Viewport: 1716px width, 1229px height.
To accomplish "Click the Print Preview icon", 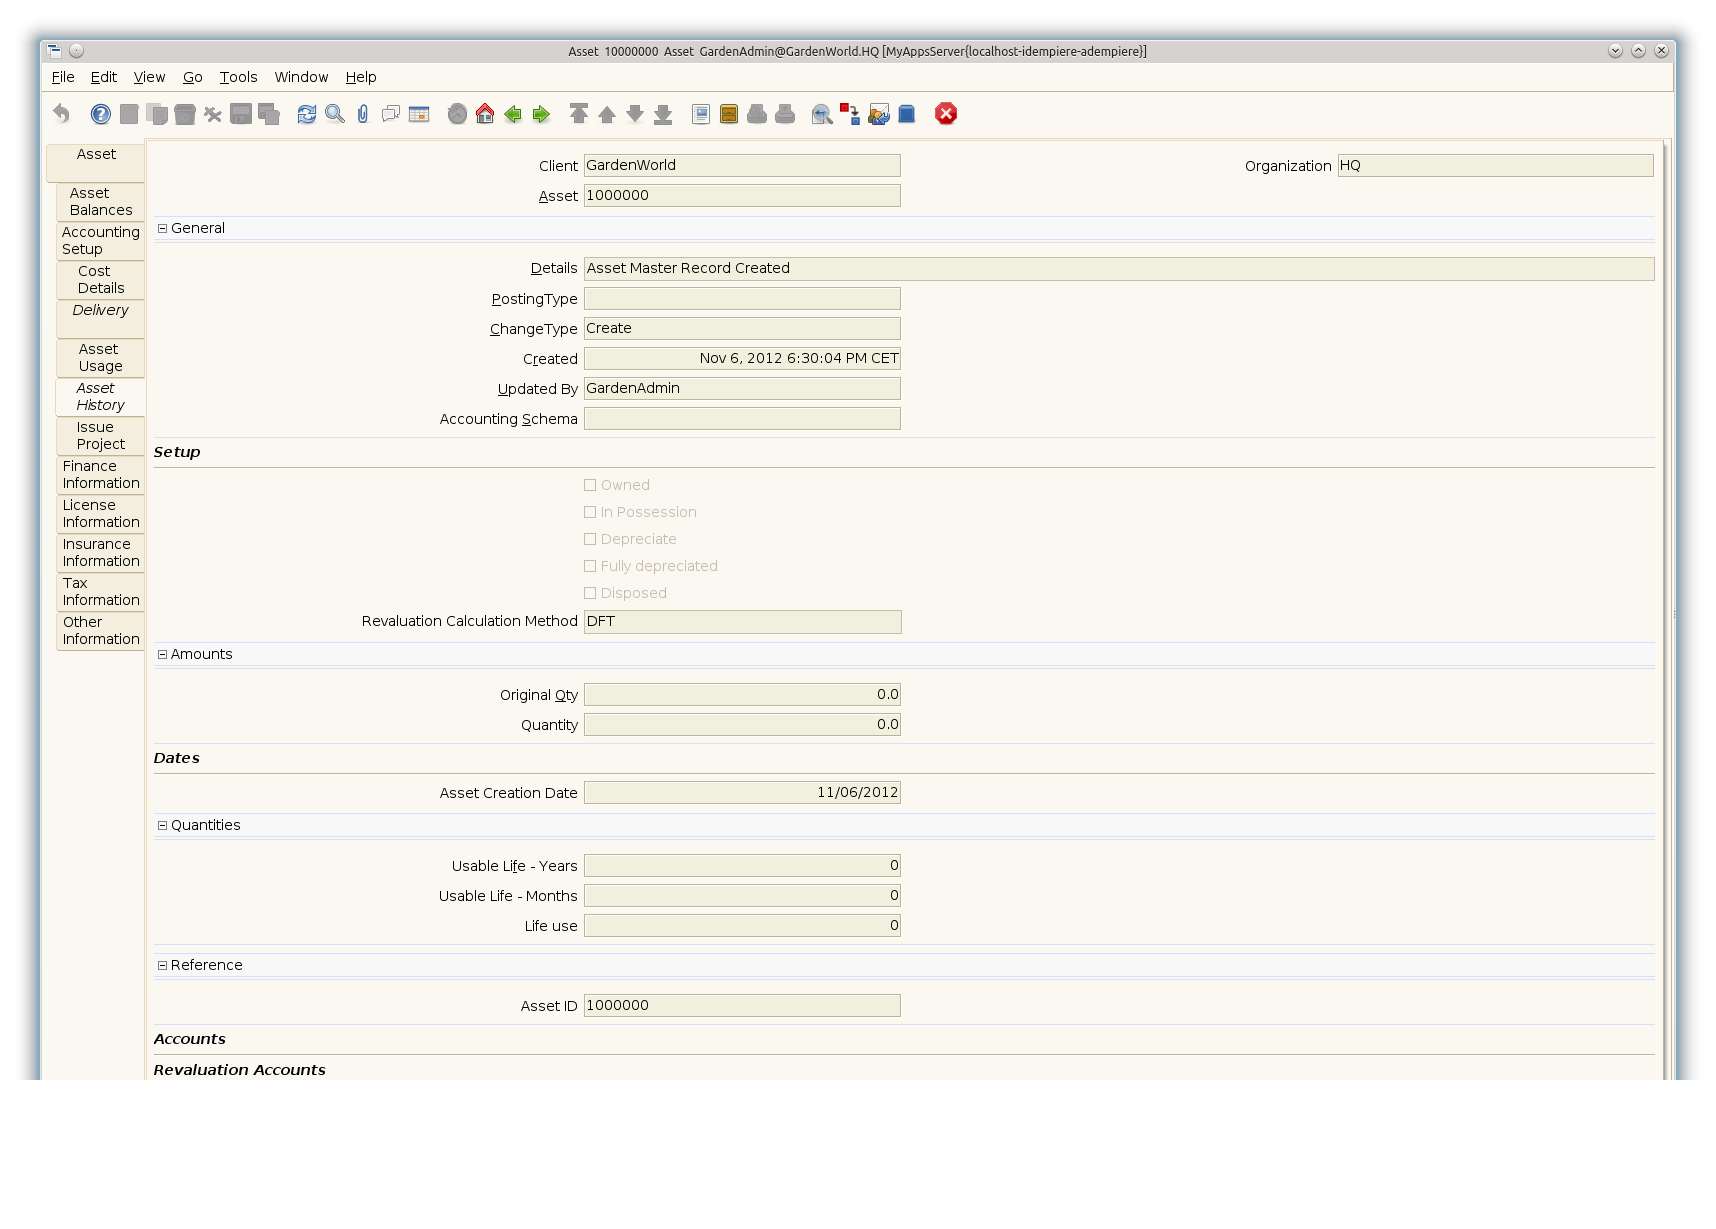I will 757,114.
